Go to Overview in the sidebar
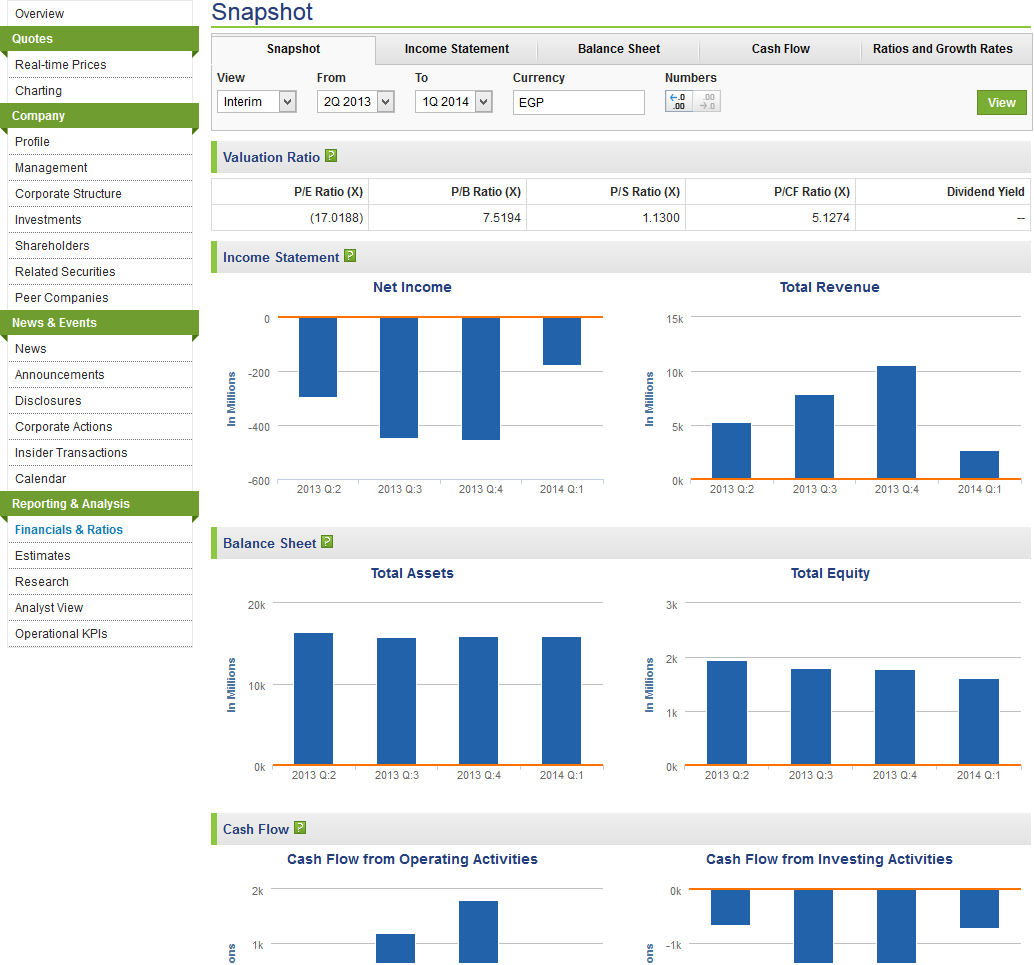 (x=40, y=14)
